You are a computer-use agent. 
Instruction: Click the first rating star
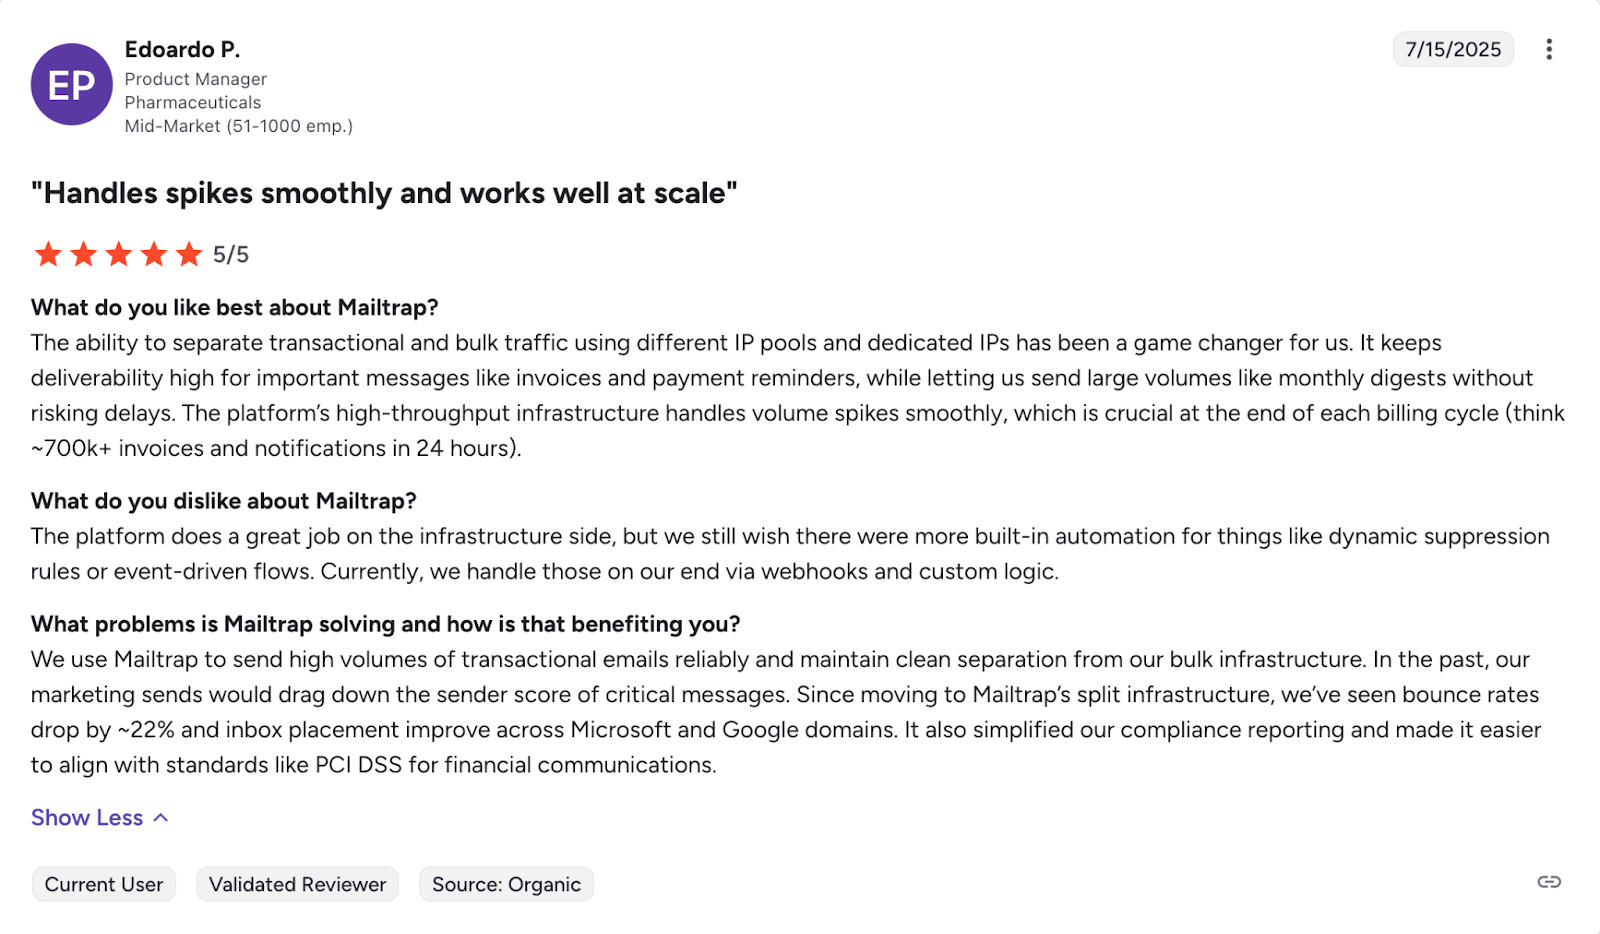pyautogui.click(x=48, y=254)
